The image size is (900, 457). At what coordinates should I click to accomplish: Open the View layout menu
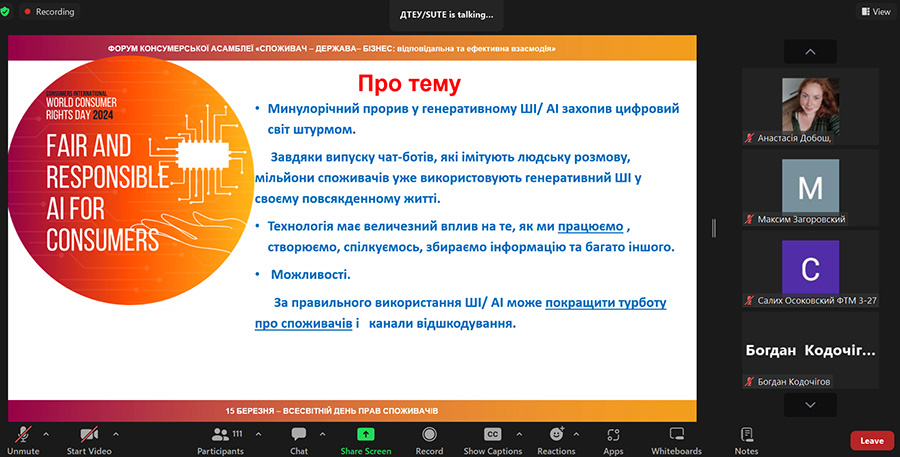point(876,11)
